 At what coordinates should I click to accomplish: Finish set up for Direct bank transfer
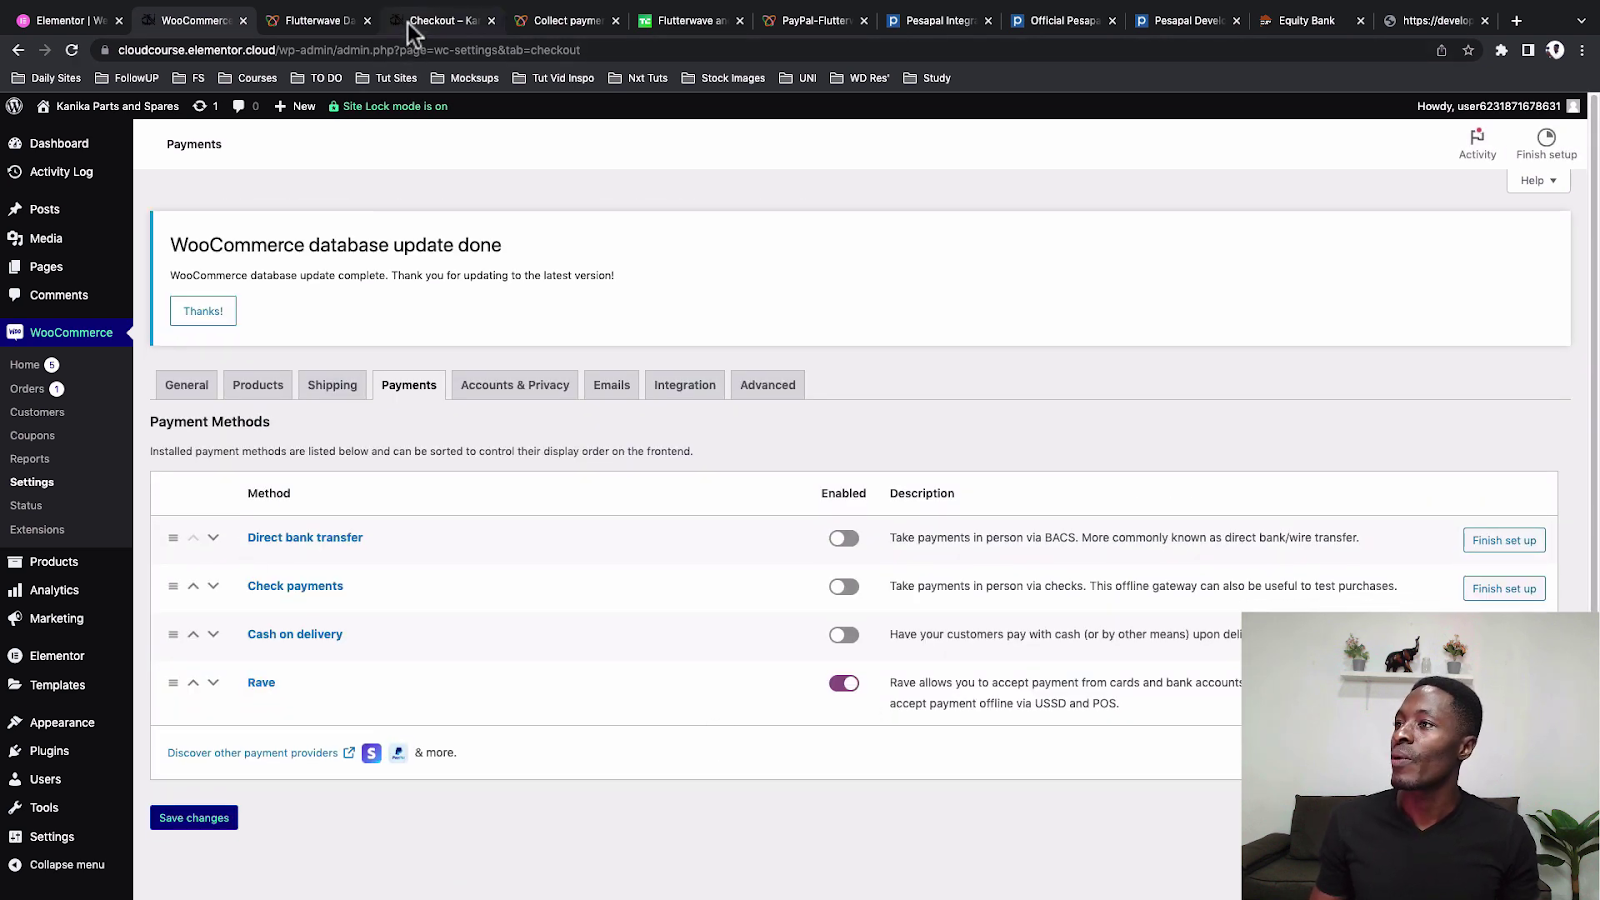[x=1504, y=540]
